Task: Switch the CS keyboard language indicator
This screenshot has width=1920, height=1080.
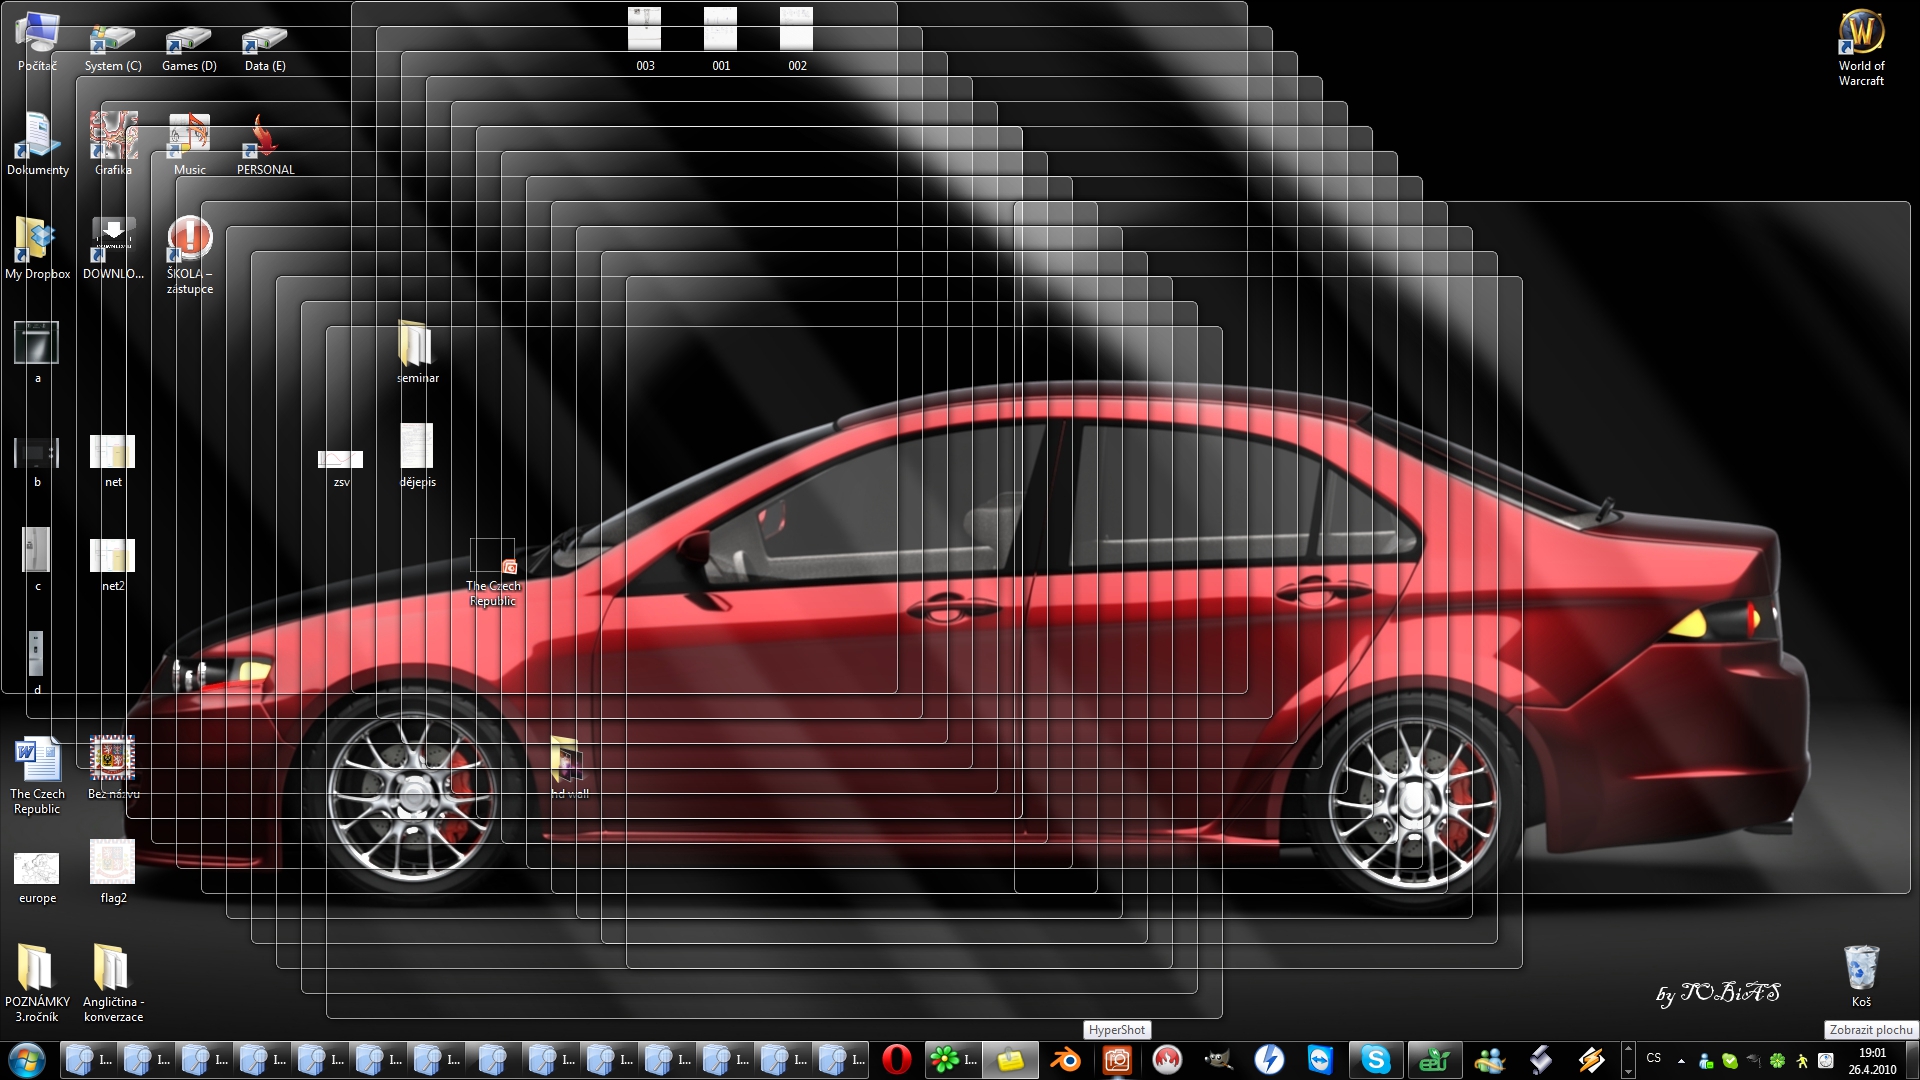Action: click(1654, 1058)
